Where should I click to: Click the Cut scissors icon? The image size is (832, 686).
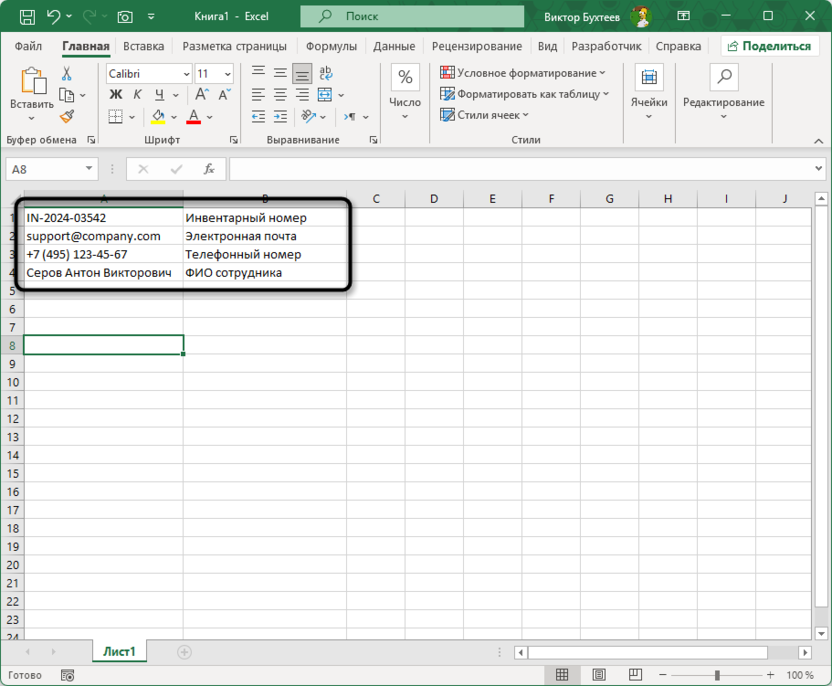point(67,74)
